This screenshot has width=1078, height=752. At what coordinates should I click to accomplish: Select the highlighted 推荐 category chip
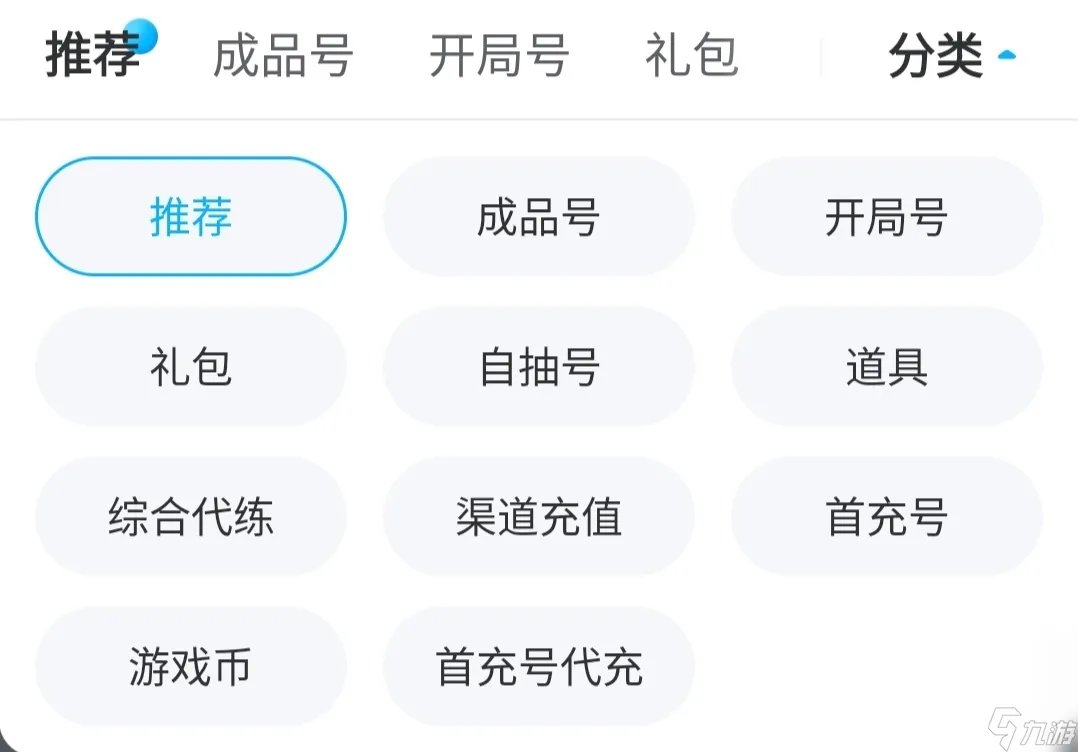(190, 216)
